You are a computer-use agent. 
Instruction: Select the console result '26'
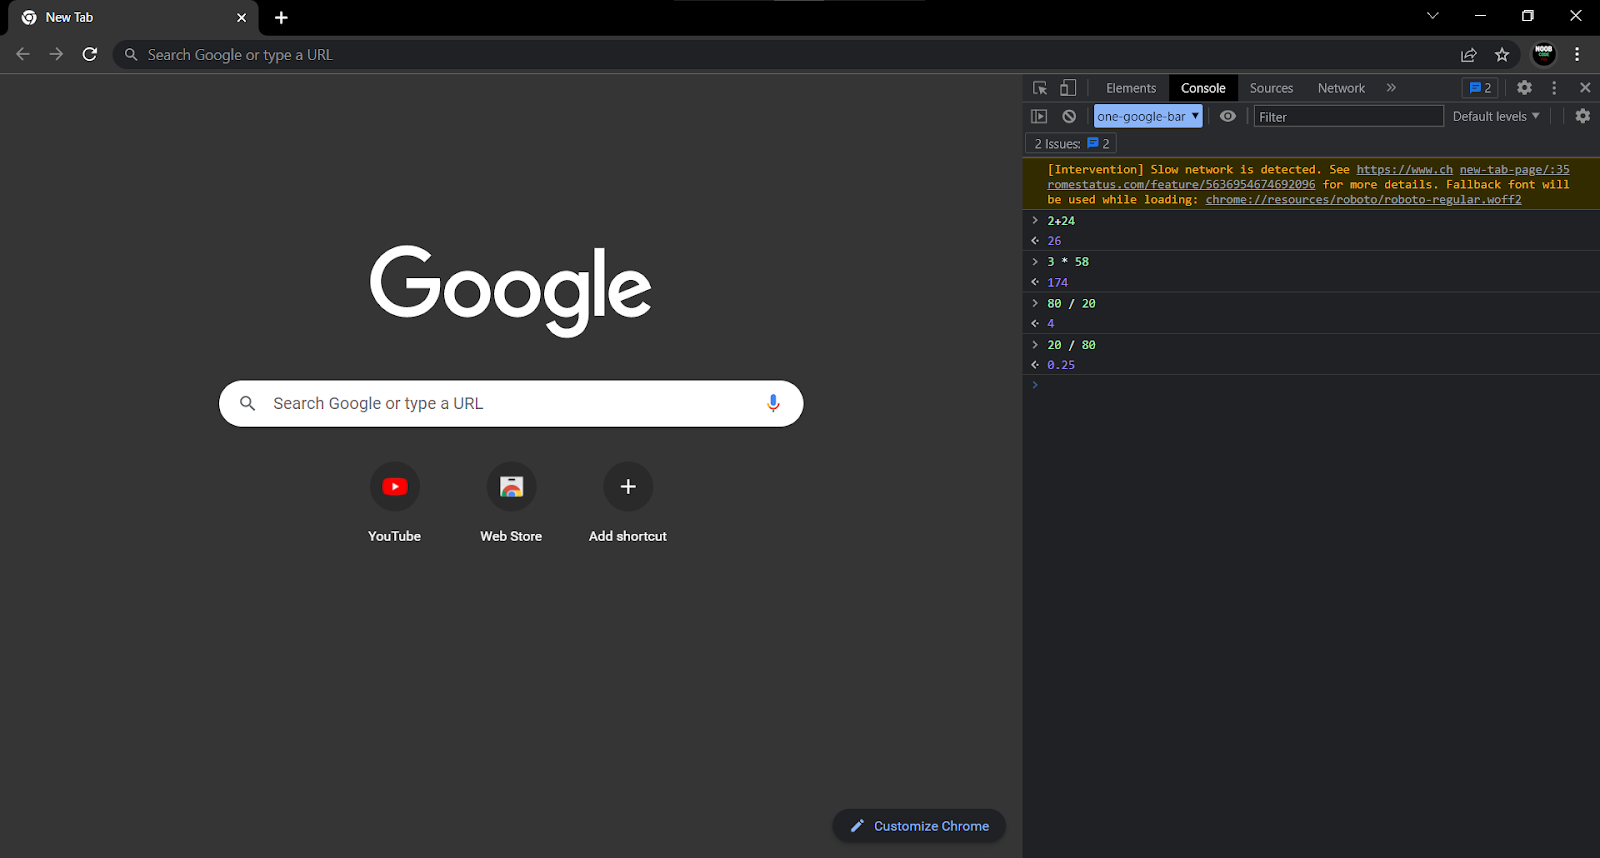(1054, 241)
